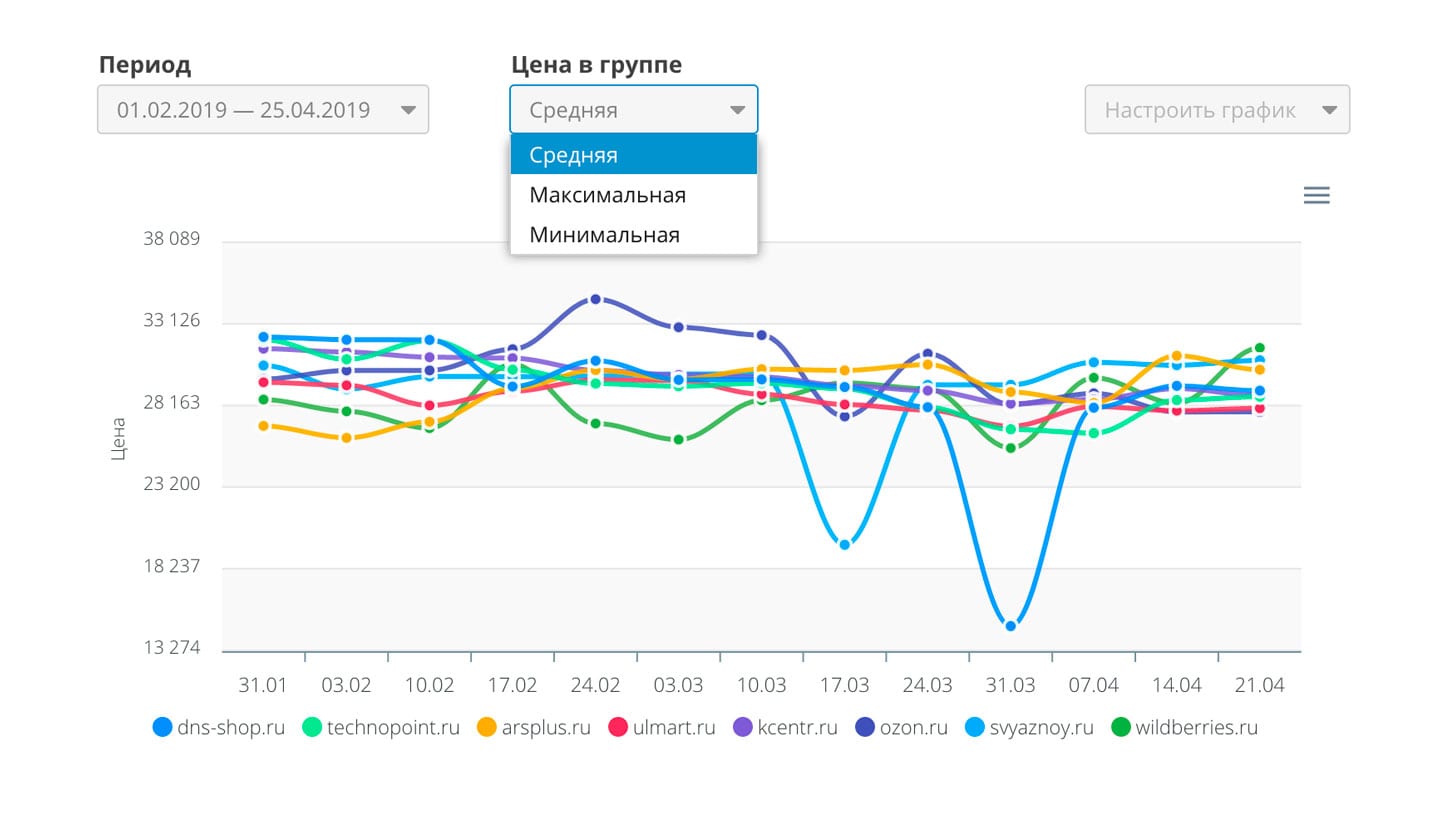Hide the ozon.ru series via legend label
This screenshot has width=1440, height=822.
point(913,727)
